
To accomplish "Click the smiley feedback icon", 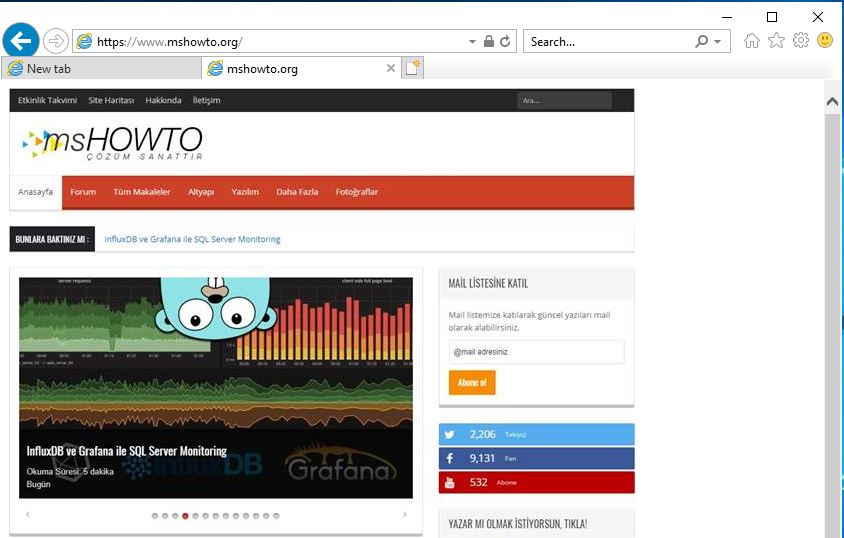I will [825, 40].
